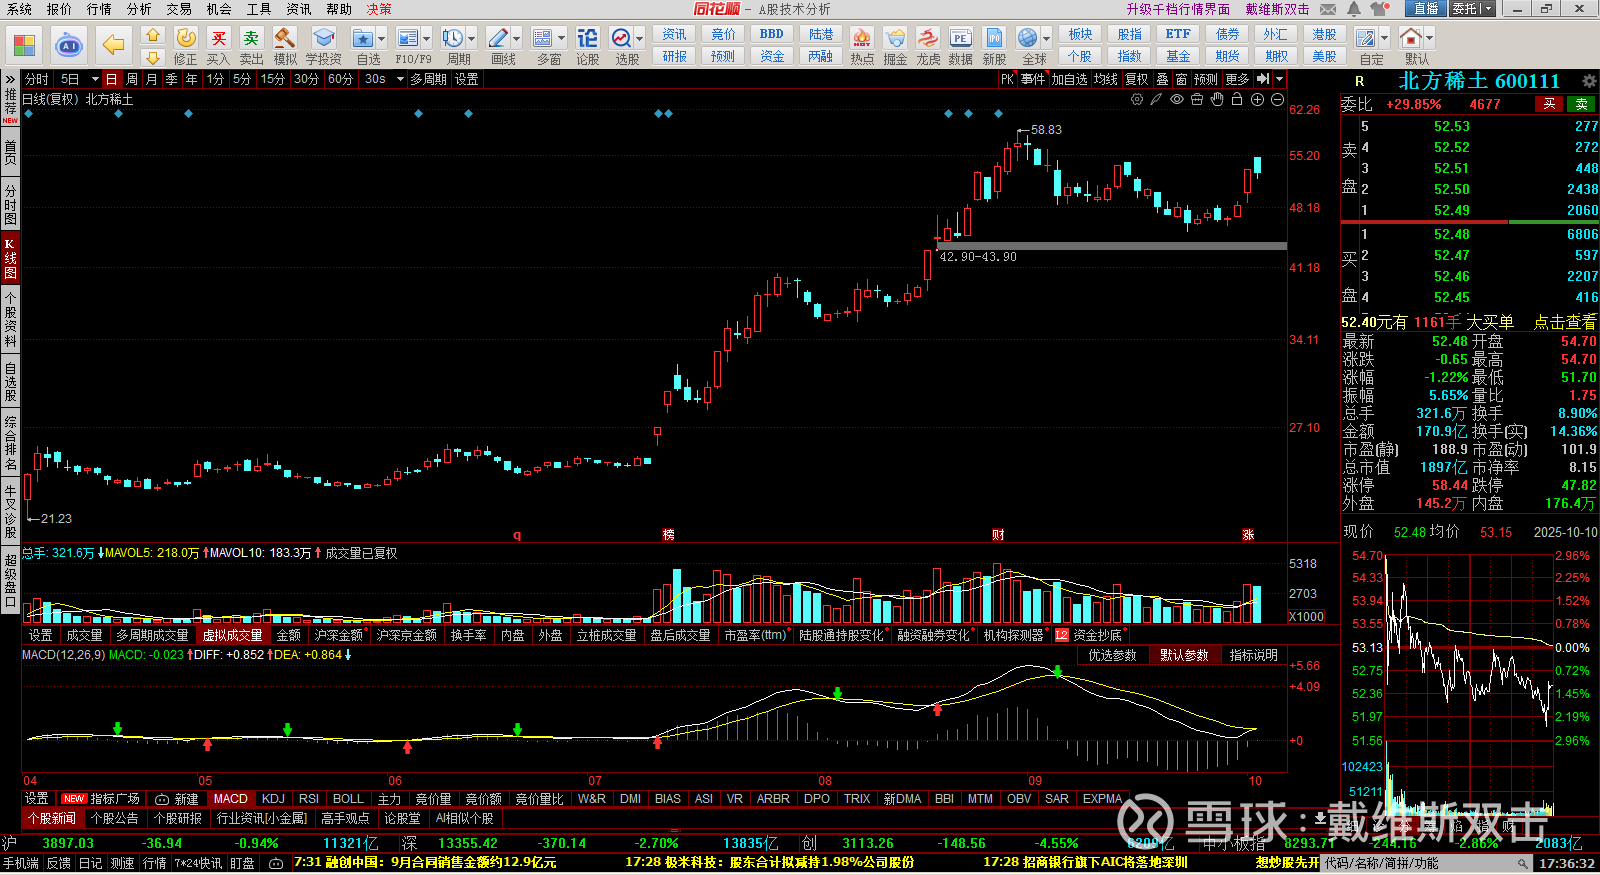This screenshot has height=875, width=1600.
Task: Toggle the 窗 window mode button
Action: click(x=1182, y=79)
